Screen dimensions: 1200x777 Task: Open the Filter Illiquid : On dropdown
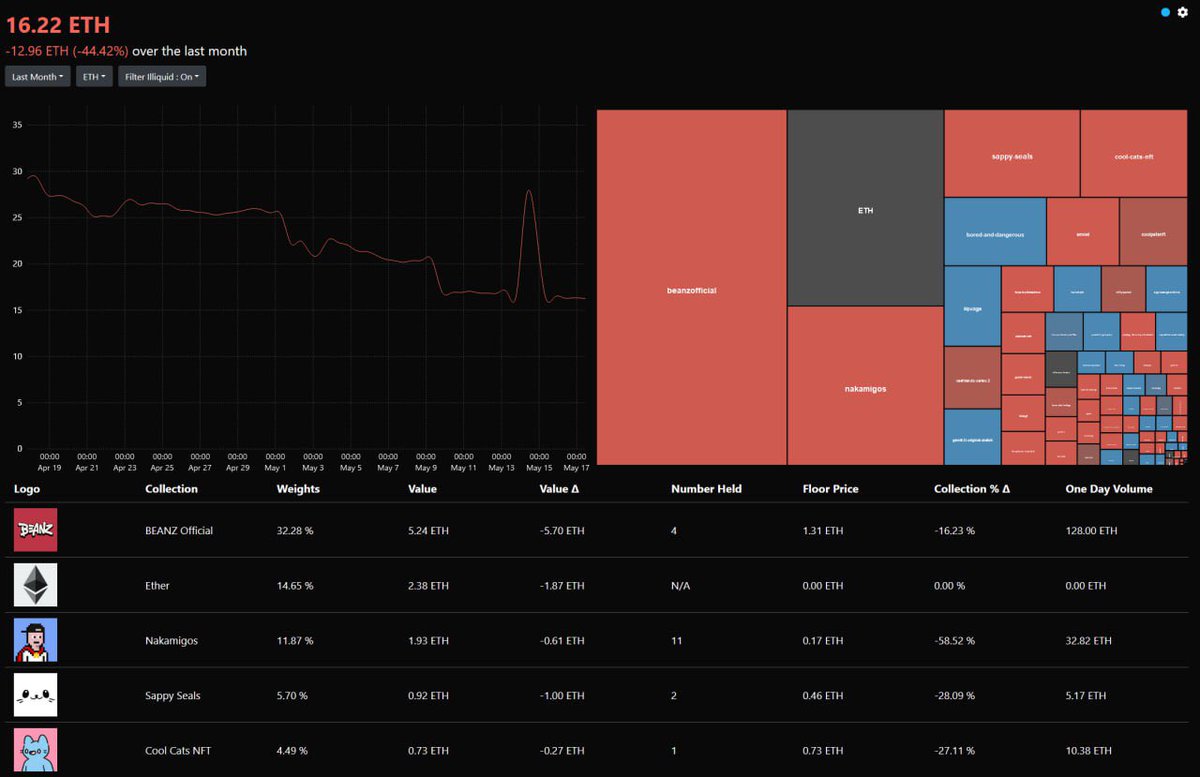coord(162,76)
